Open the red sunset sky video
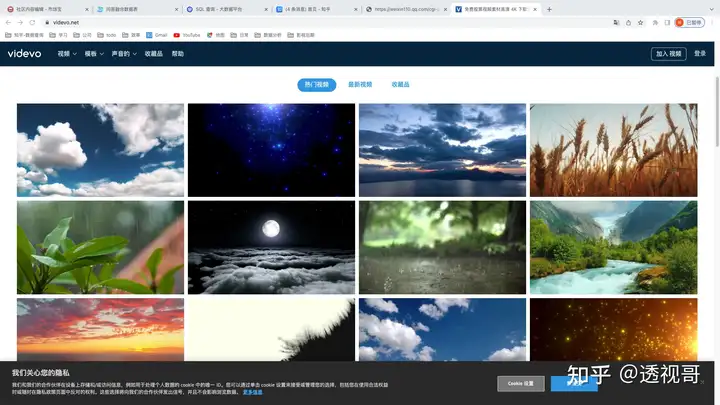Screen dimensions: 720x405 tap(101, 330)
